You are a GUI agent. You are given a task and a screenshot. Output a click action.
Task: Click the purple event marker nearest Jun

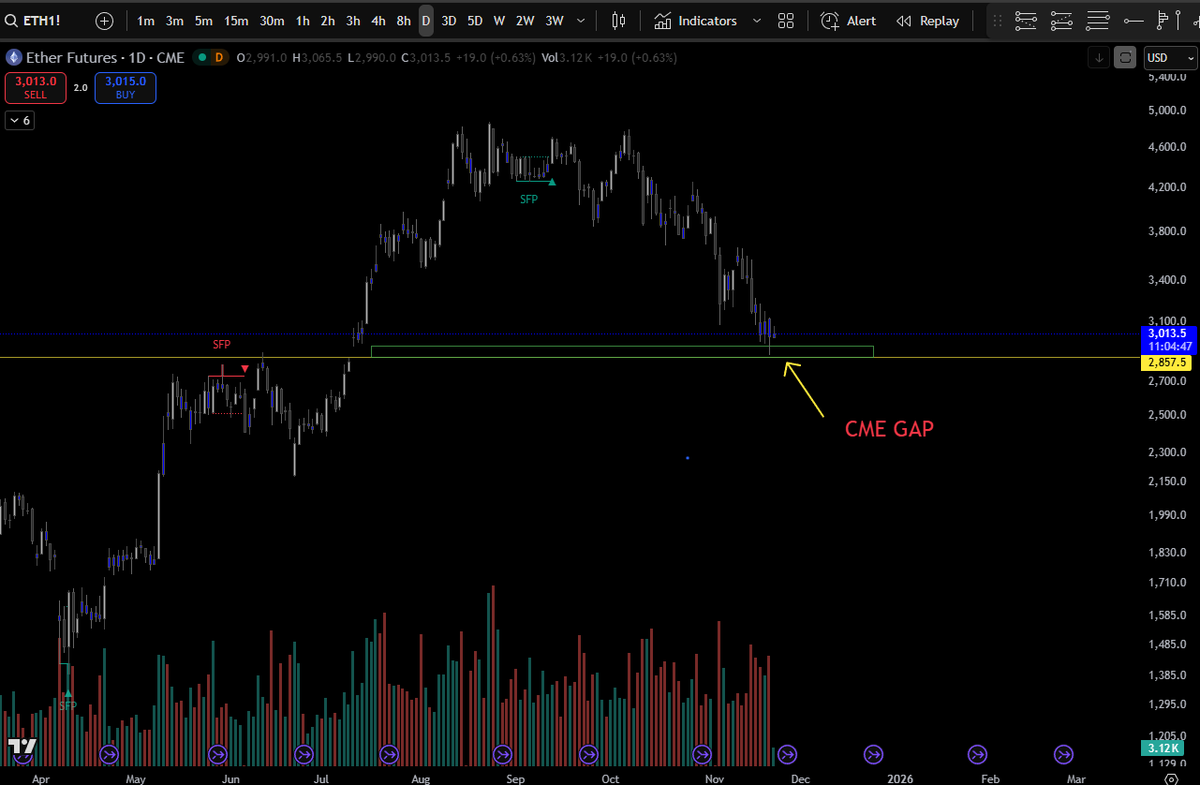coord(217,754)
